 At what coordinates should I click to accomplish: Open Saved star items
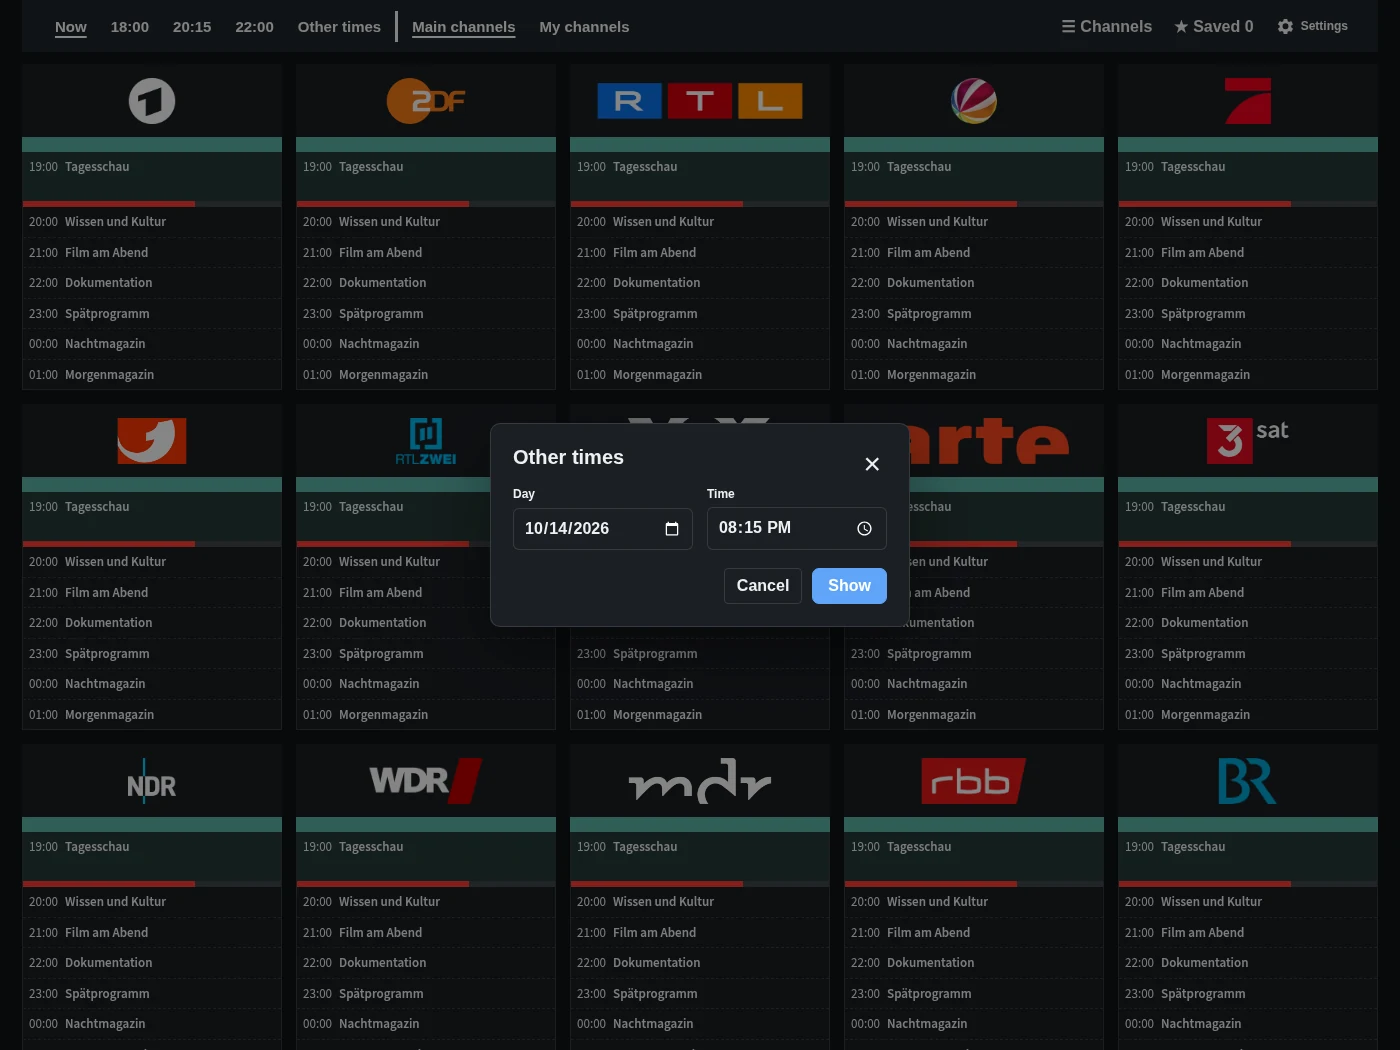[1214, 26]
